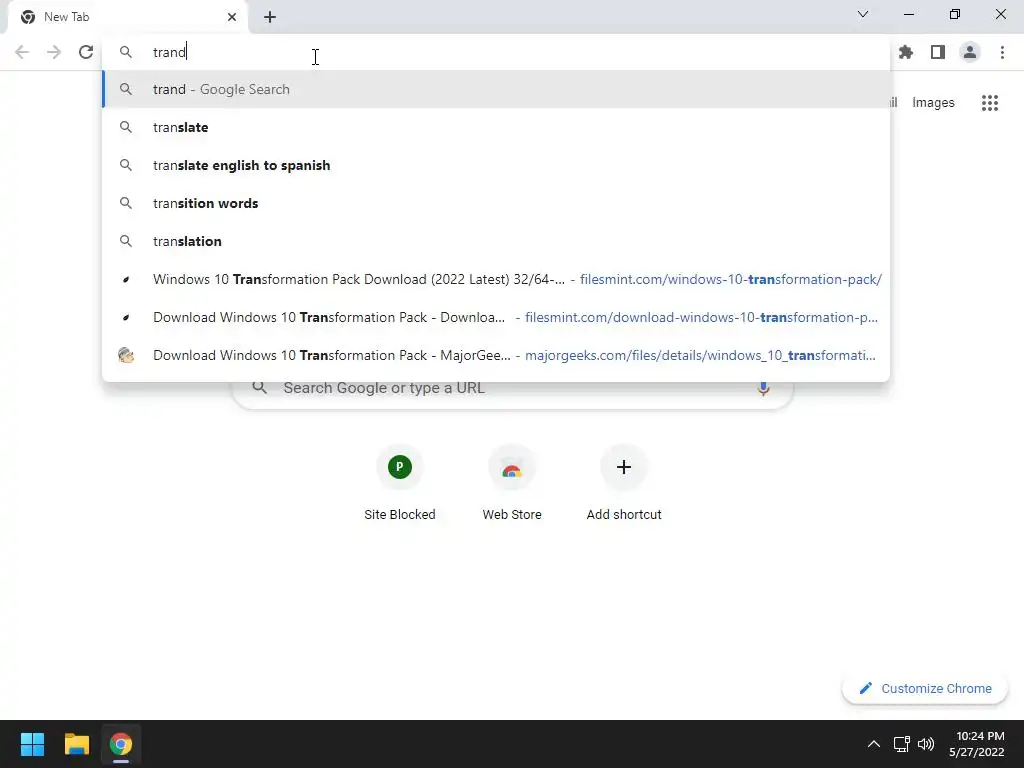Open the filesmint.com/download-windows-10 suggestion
Viewport: 1024px width, 768px height.
[496, 317]
